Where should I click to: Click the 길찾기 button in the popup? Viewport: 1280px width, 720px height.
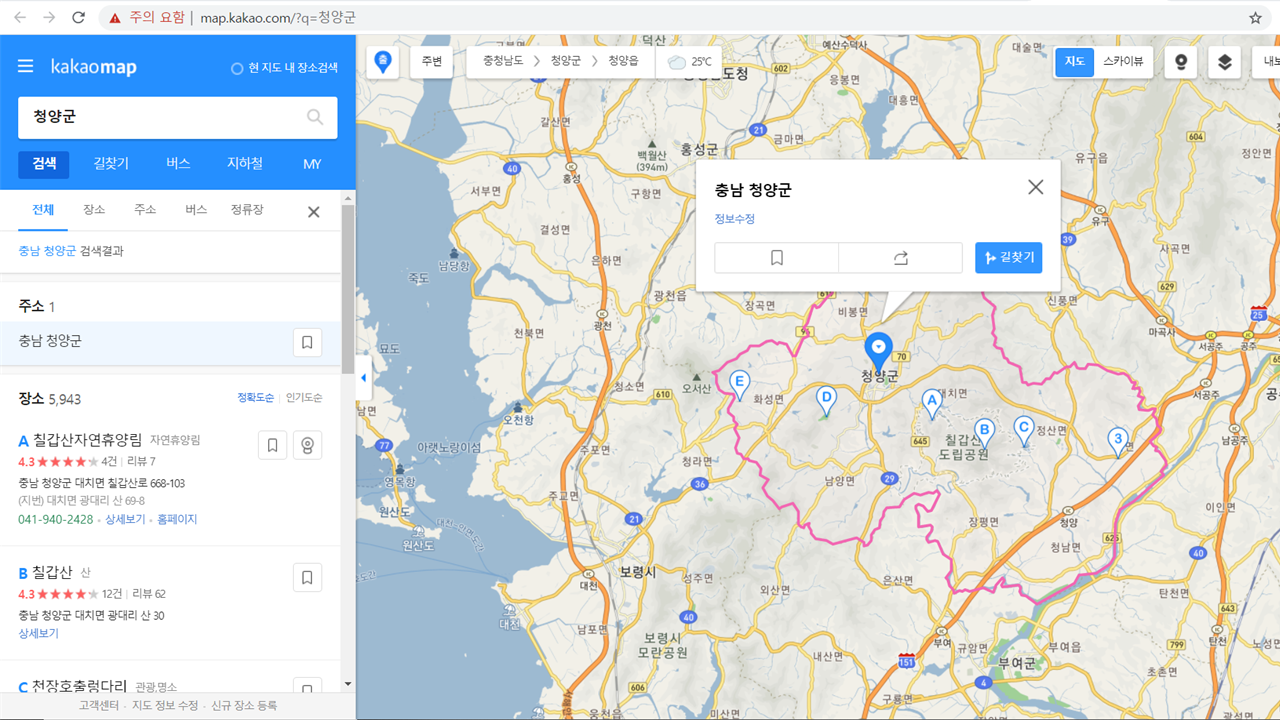coord(1008,257)
